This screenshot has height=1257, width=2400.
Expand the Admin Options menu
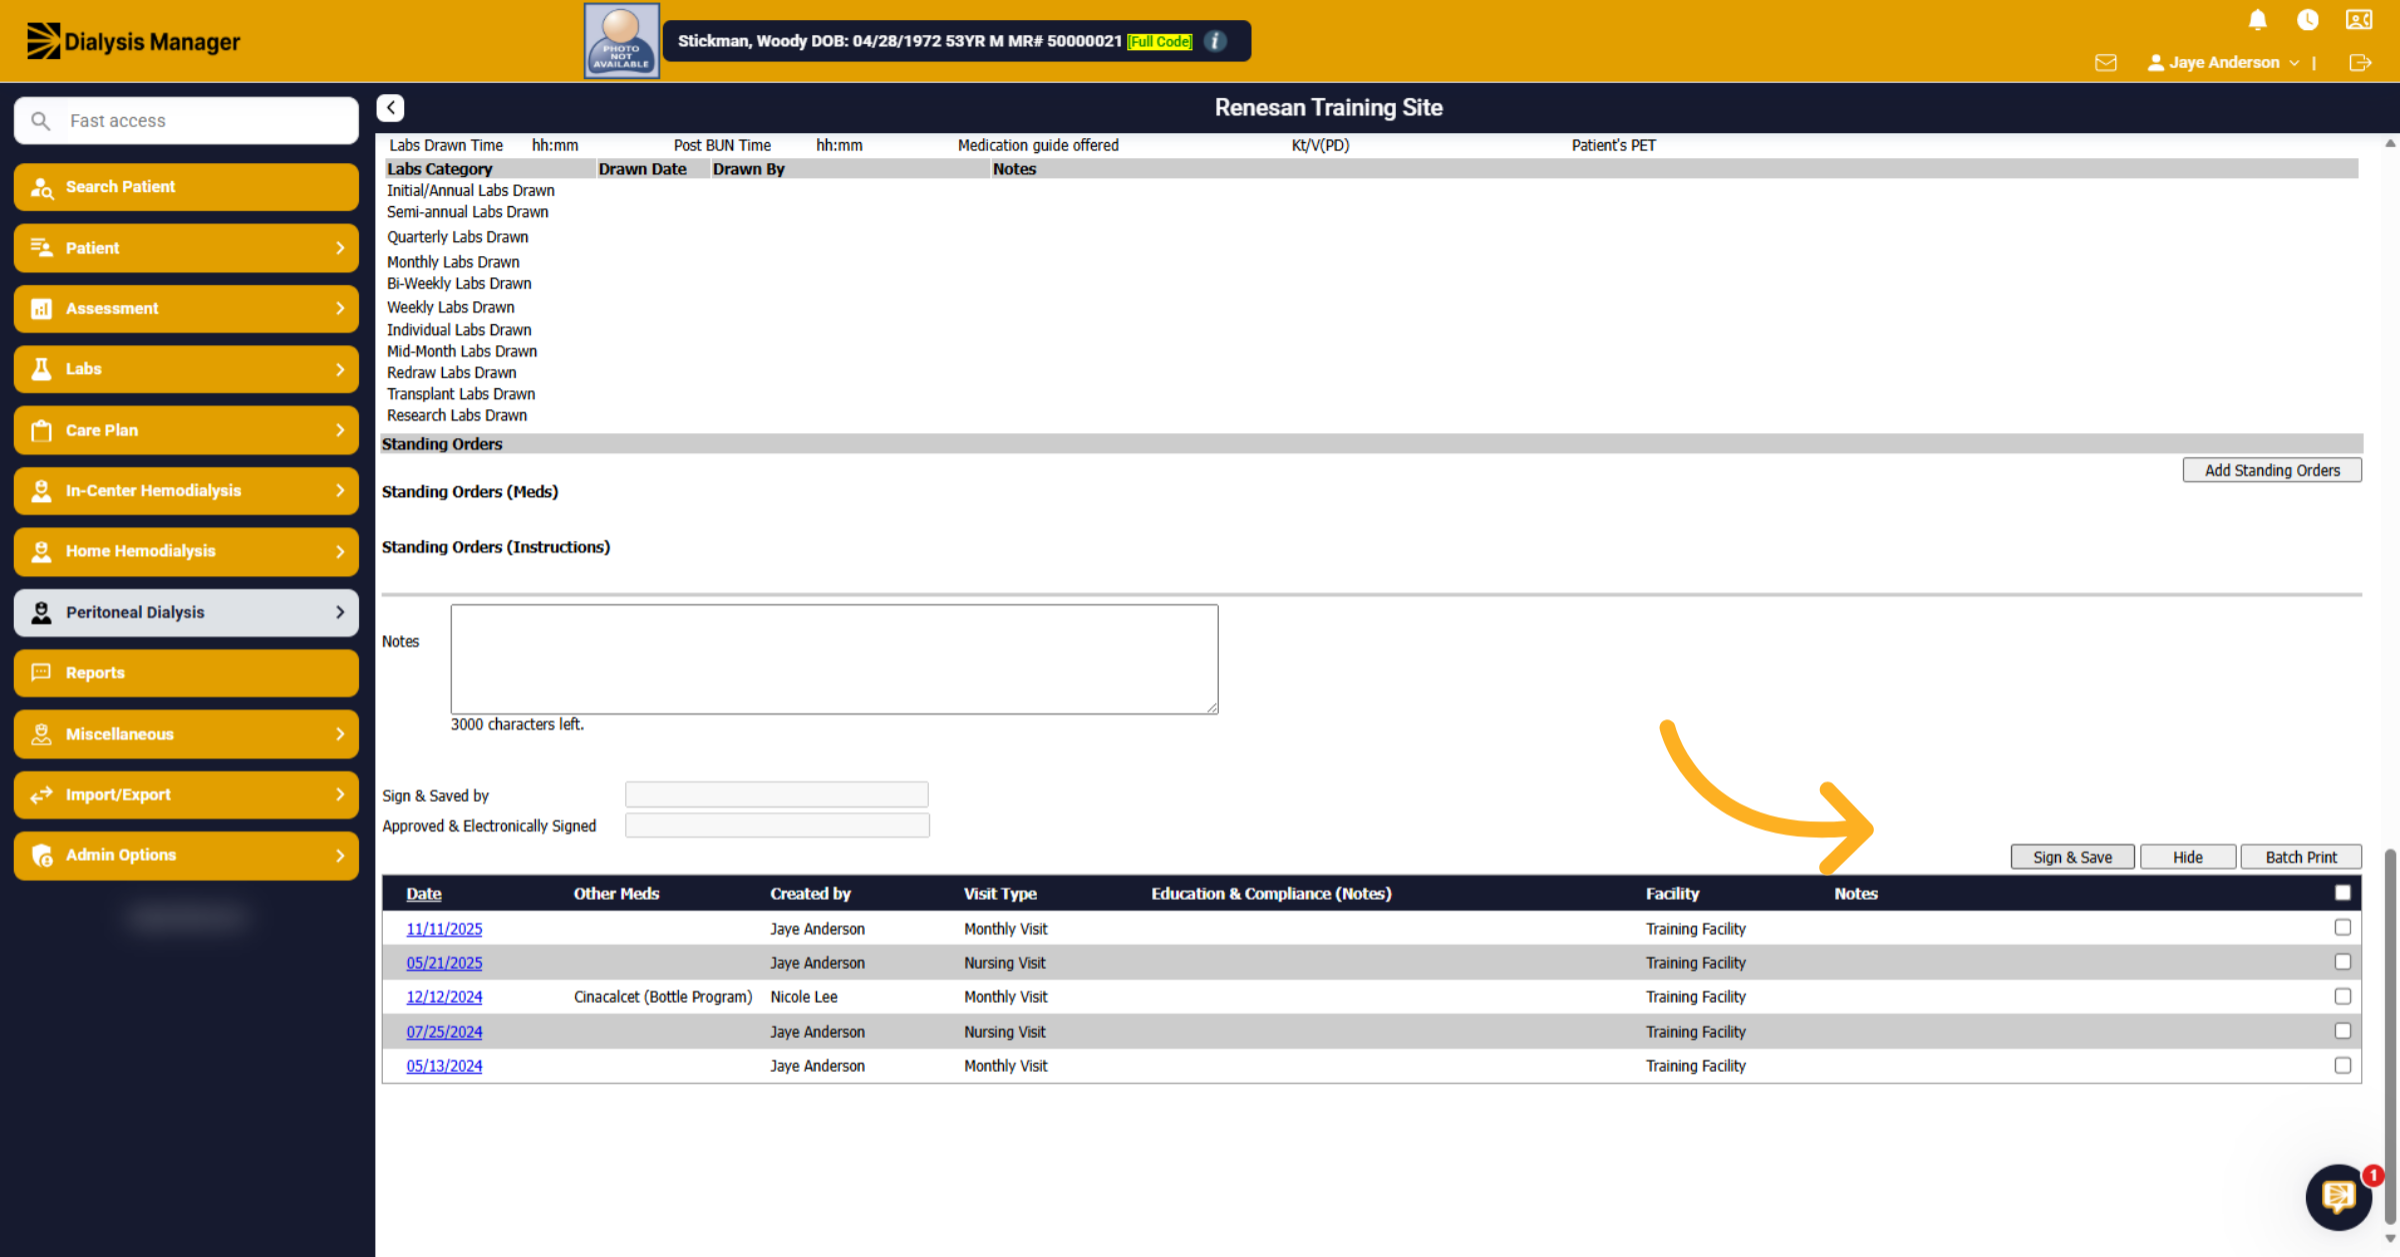click(x=186, y=855)
